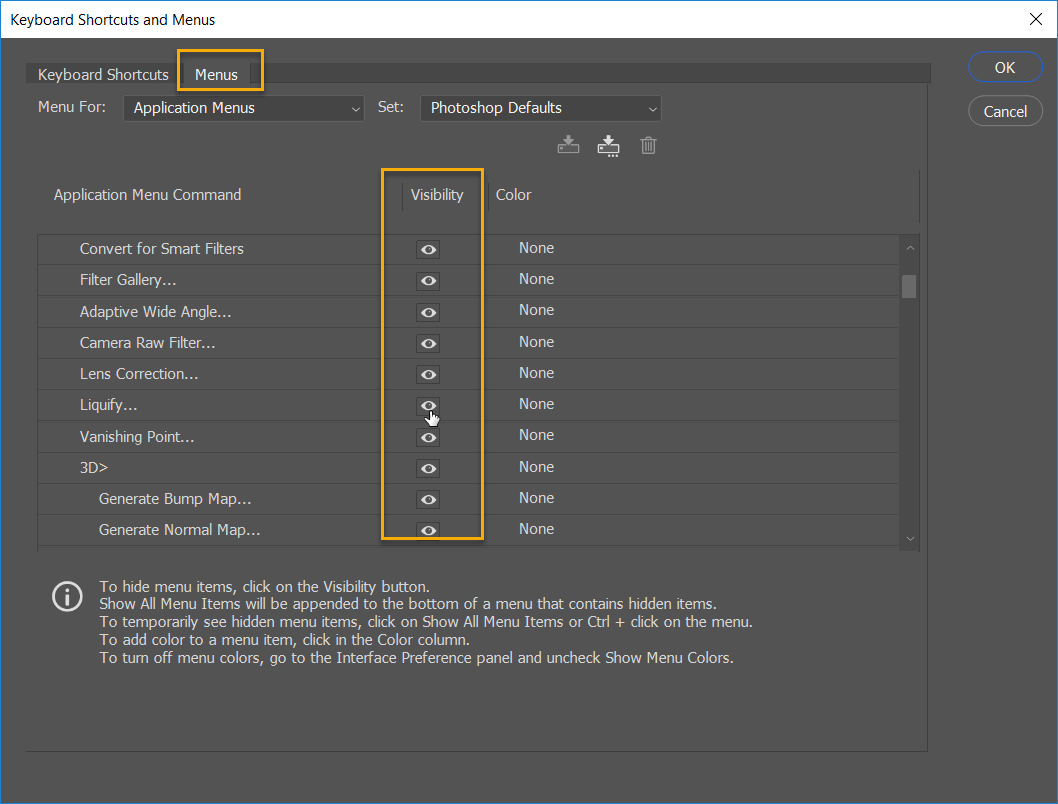Image resolution: width=1058 pixels, height=804 pixels.
Task: Open the Set dropdown showing Photoshop Defaults
Action: pos(540,107)
